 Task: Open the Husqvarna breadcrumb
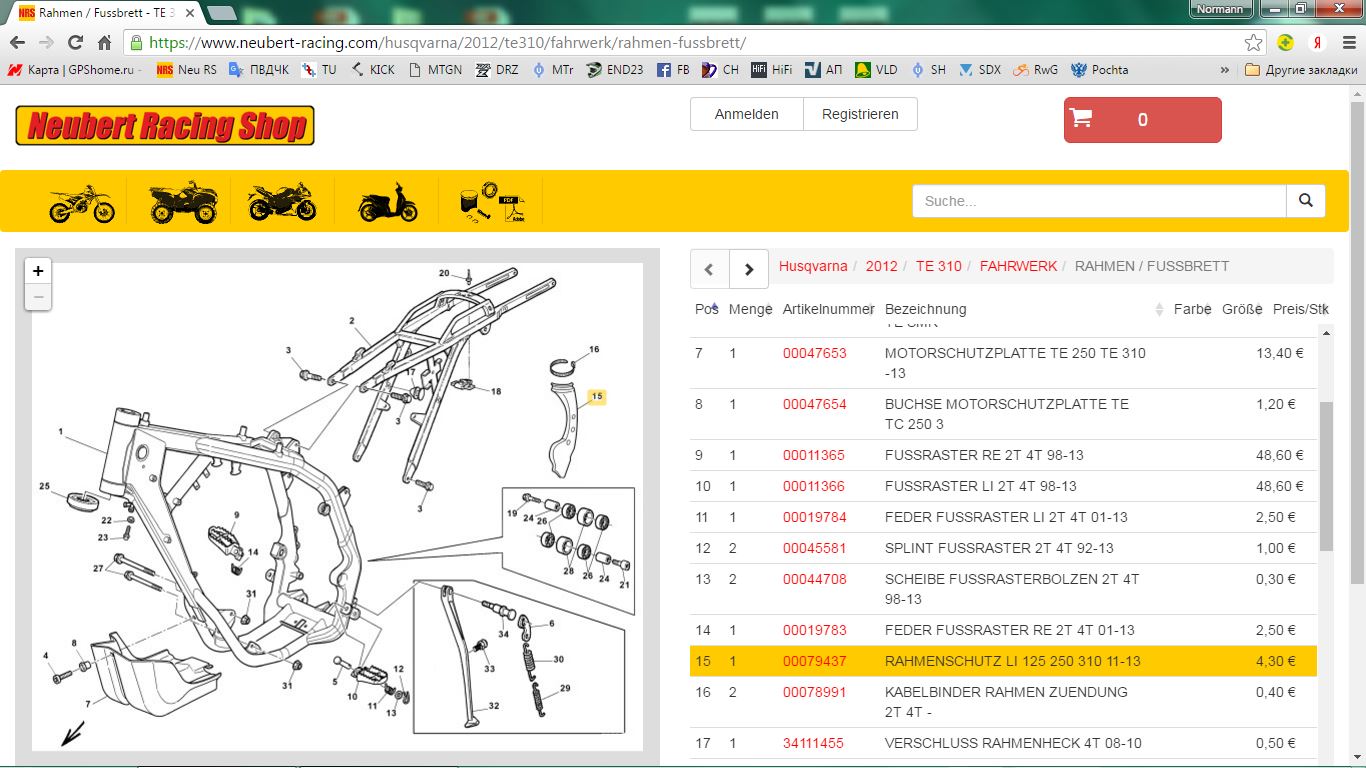(813, 266)
